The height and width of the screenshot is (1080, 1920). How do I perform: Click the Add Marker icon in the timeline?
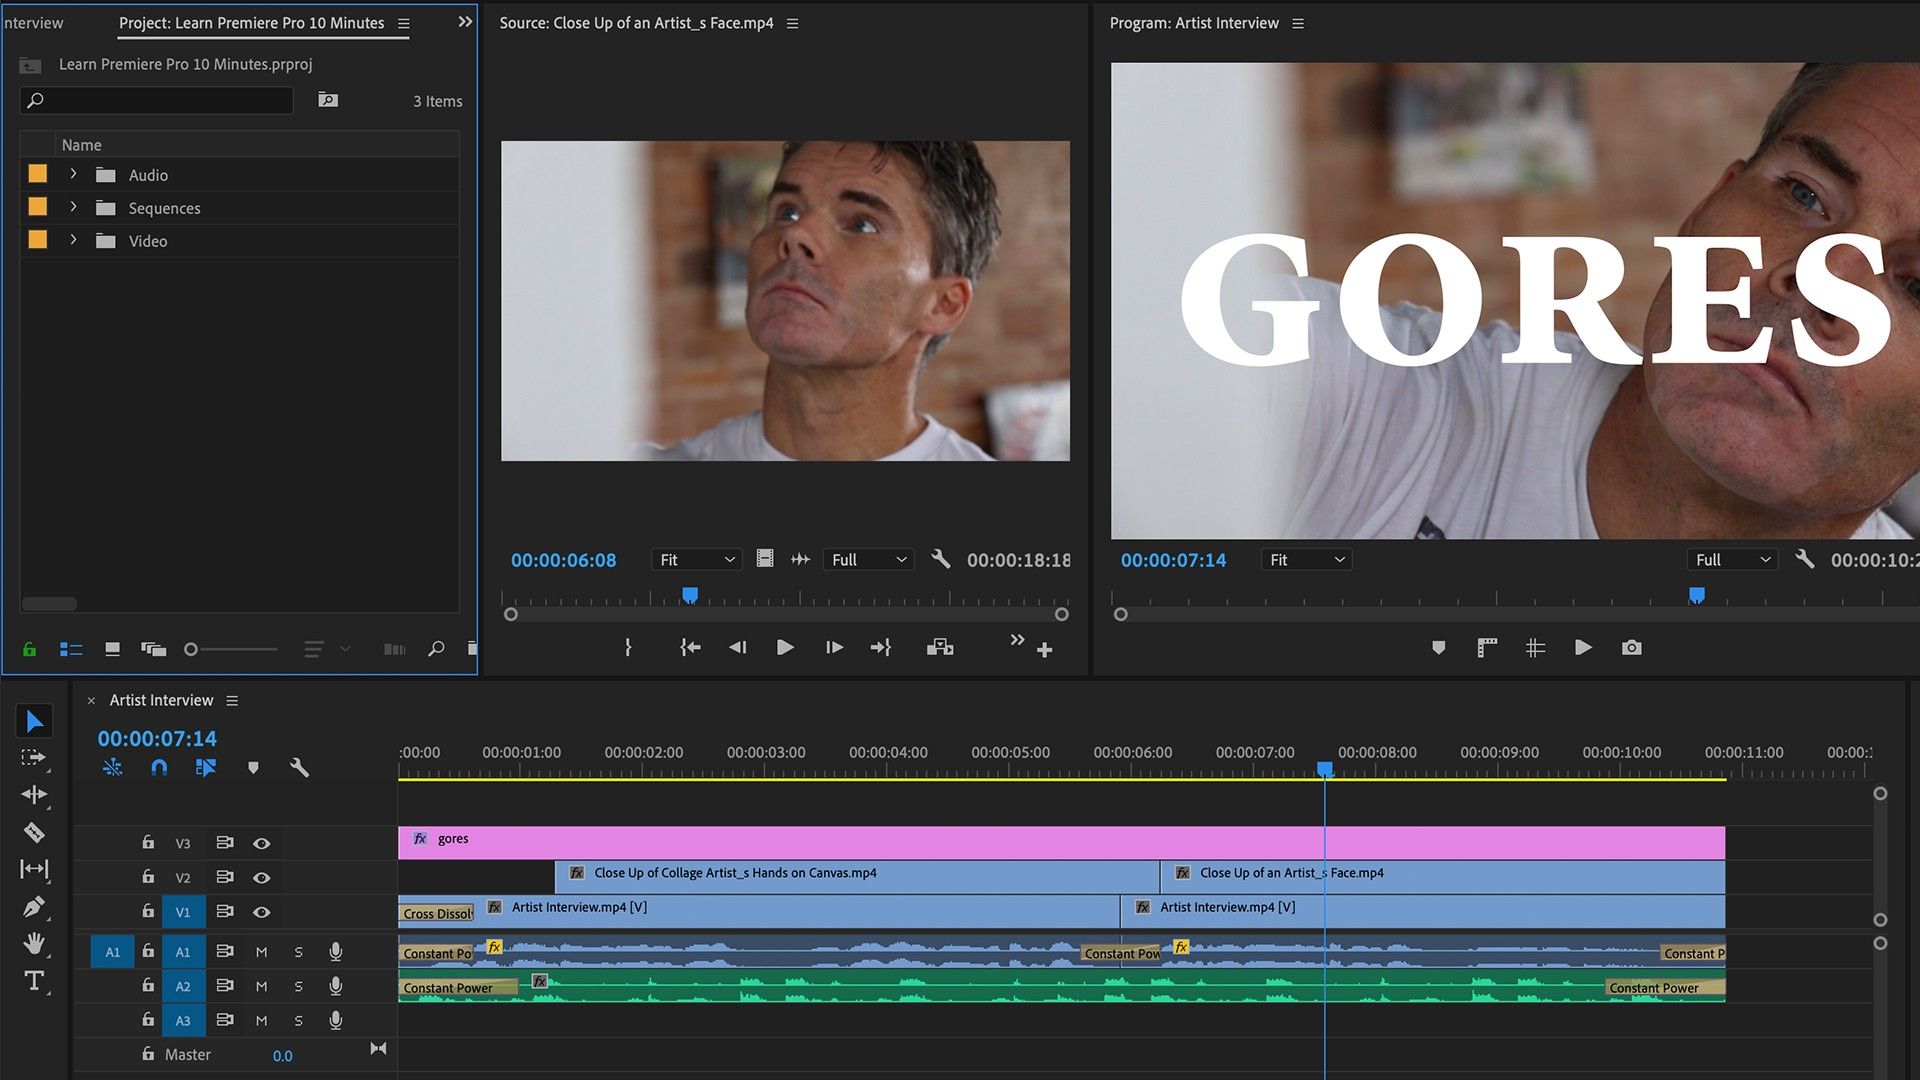pos(253,767)
